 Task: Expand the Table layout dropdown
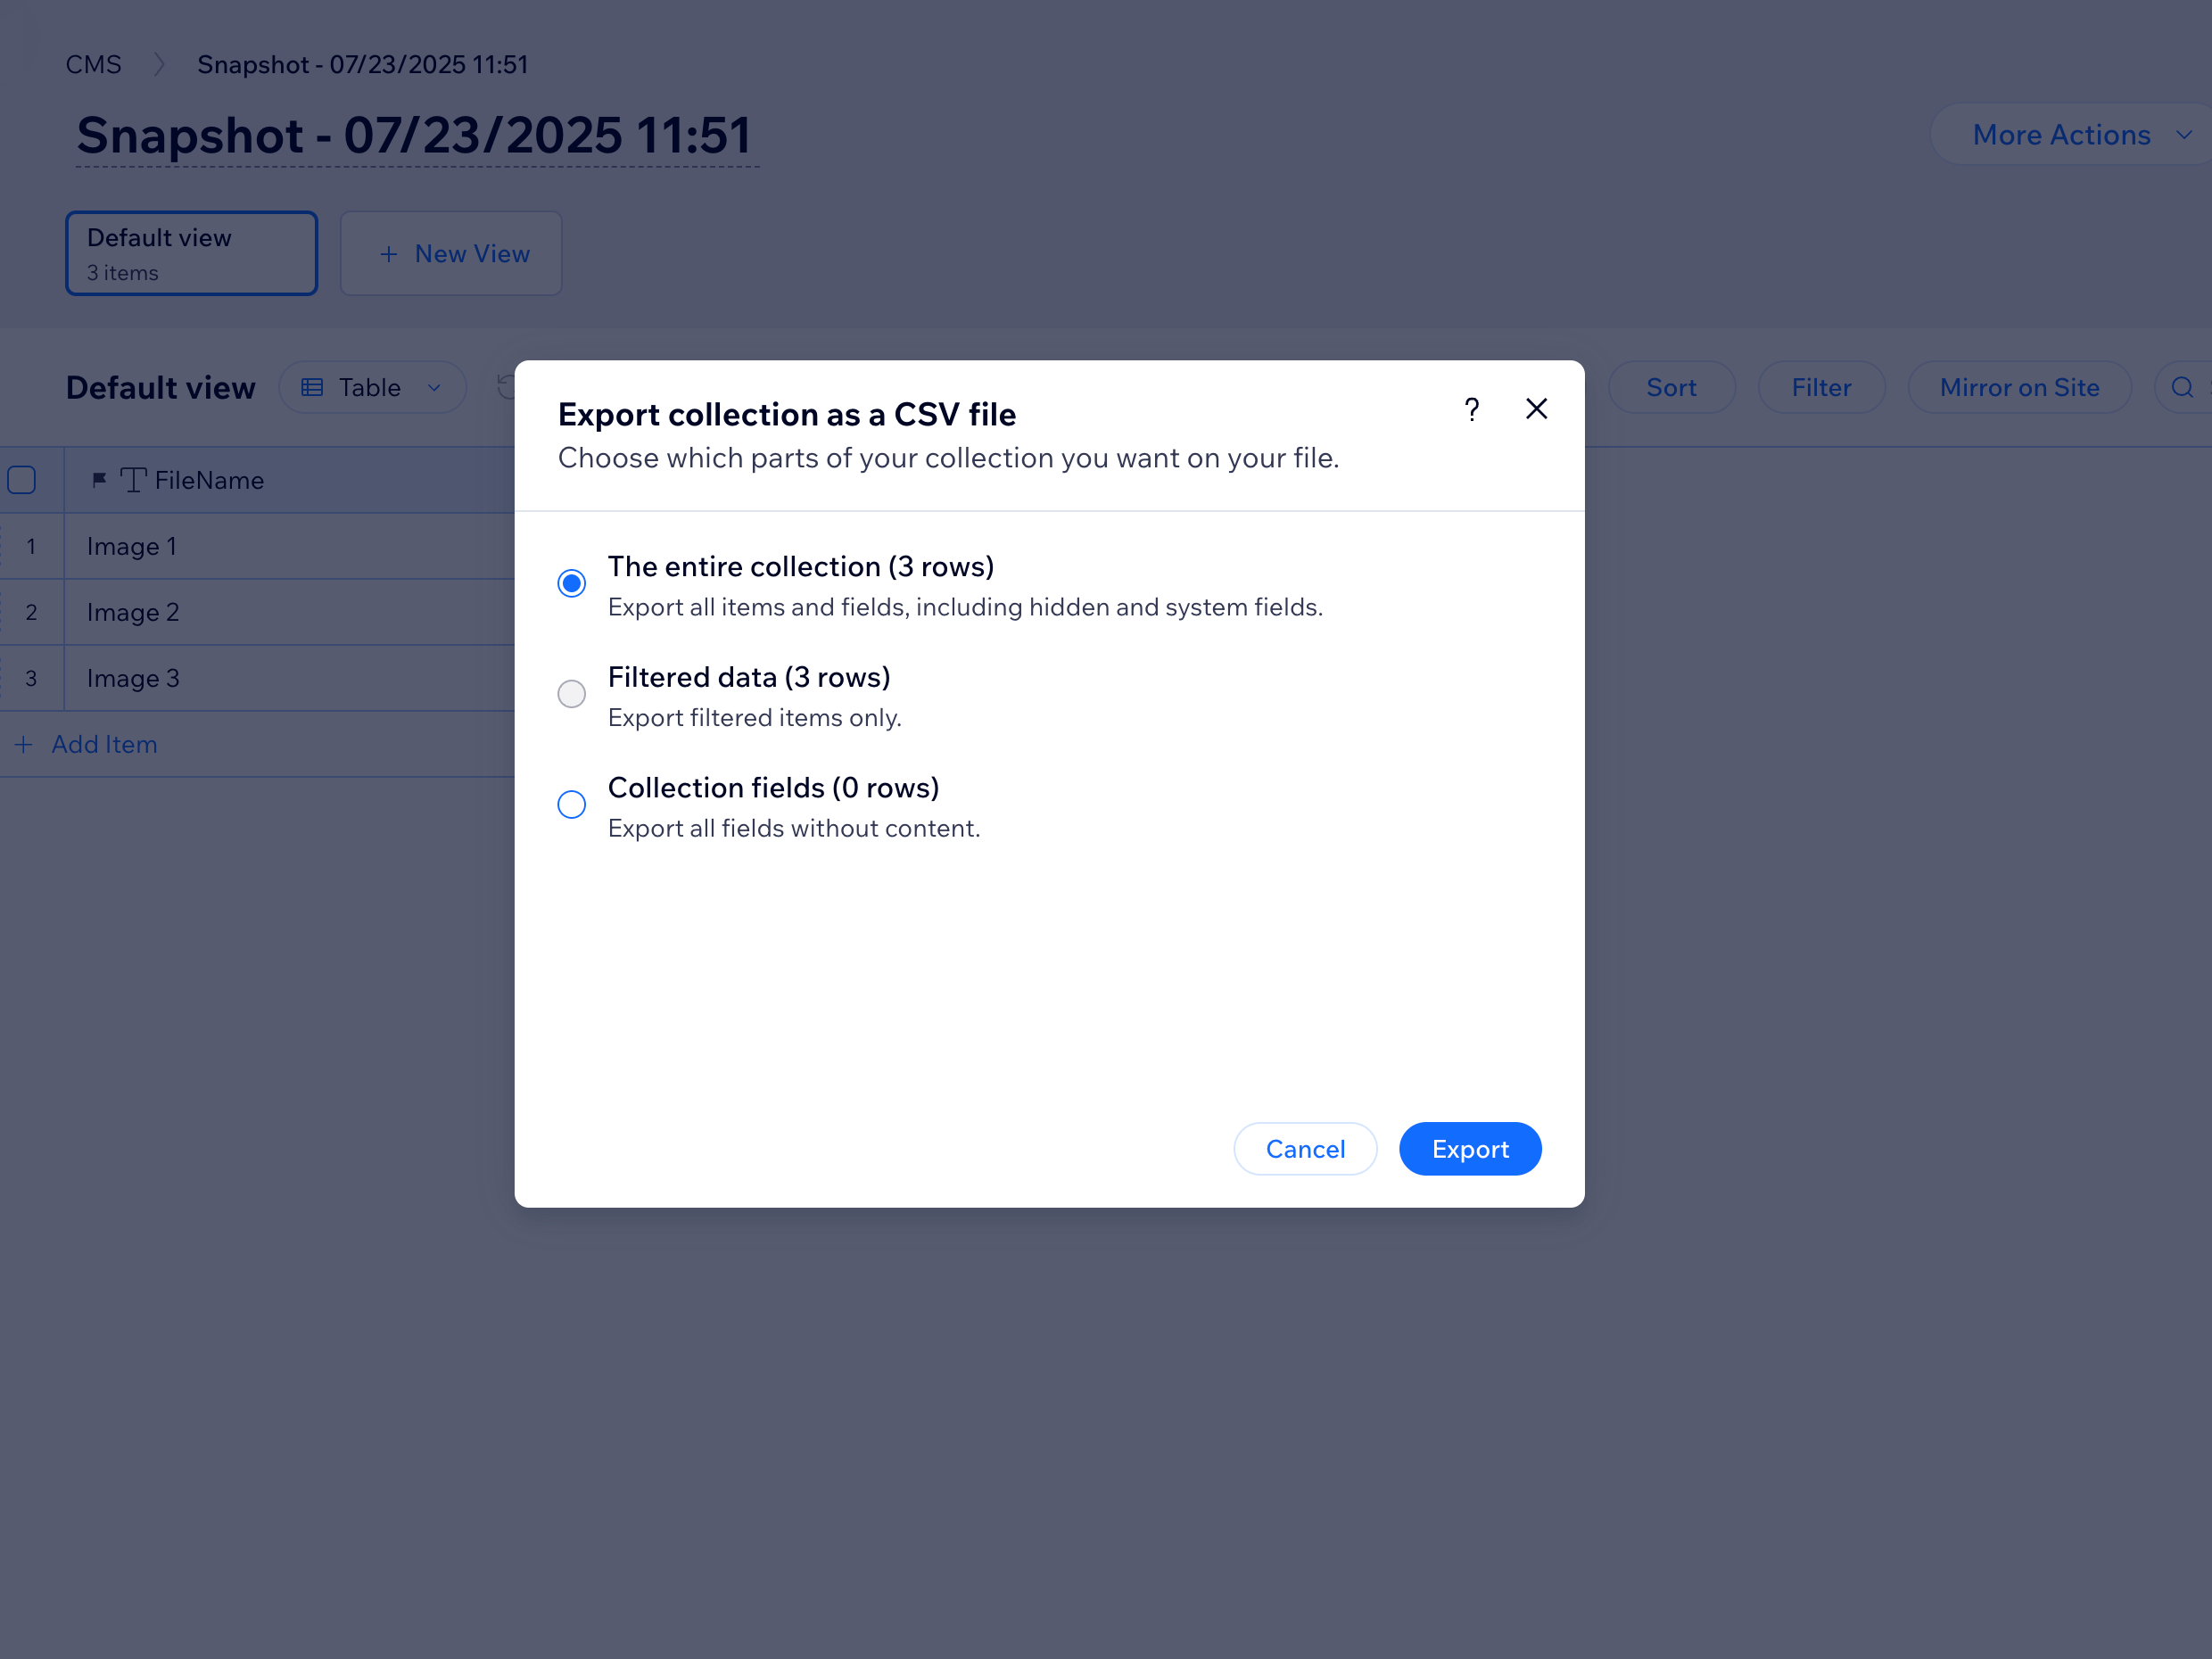coord(372,388)
